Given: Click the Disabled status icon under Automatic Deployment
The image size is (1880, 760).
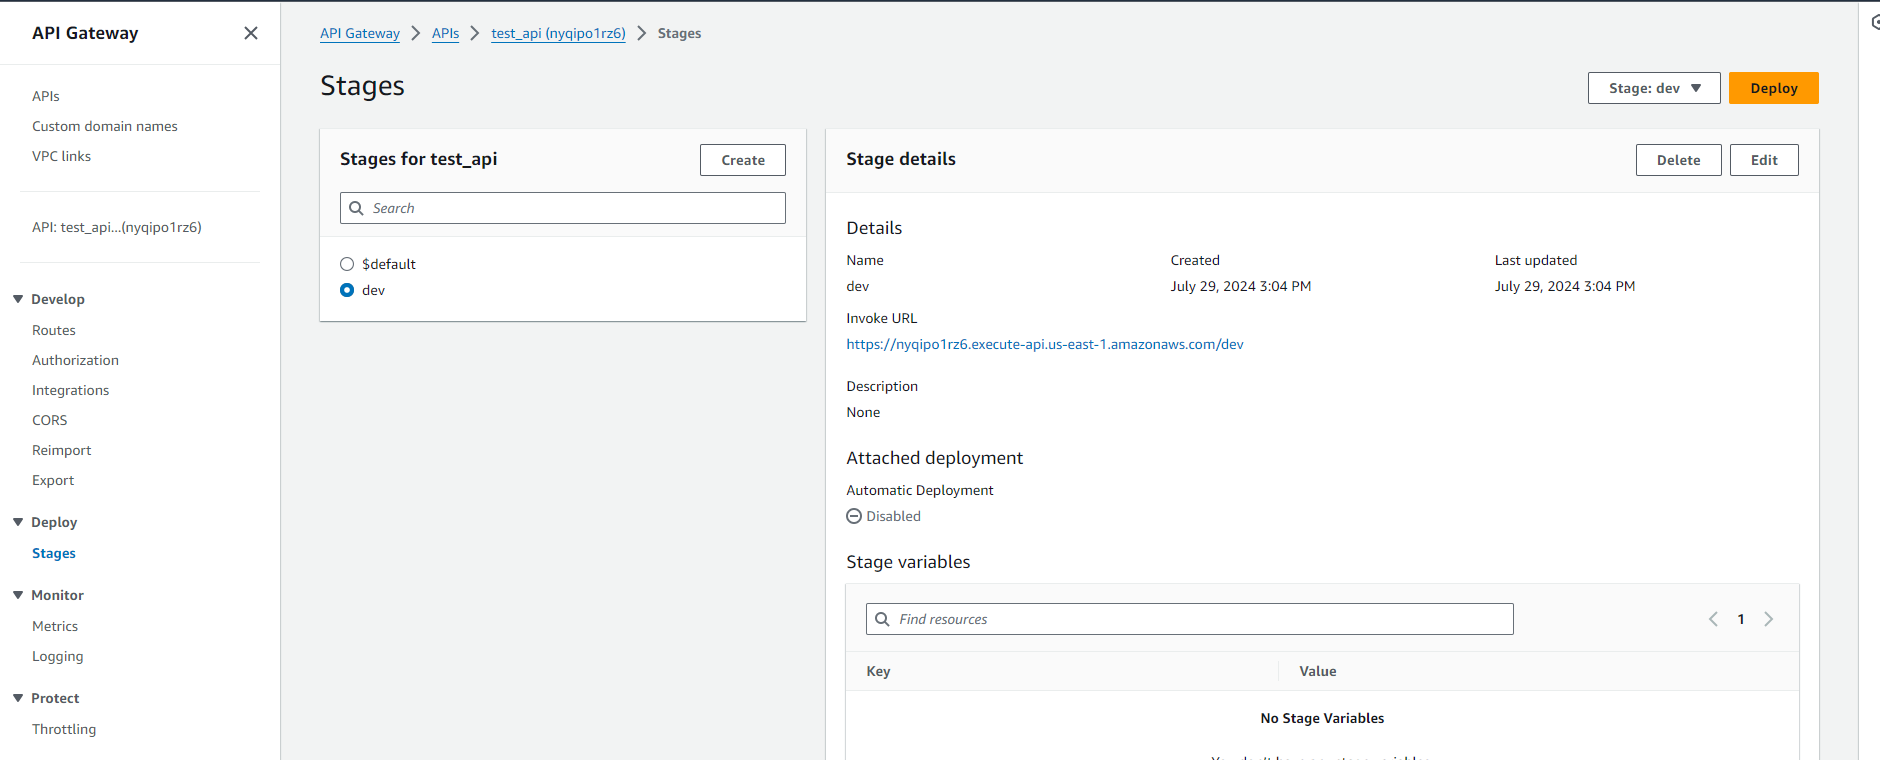Looking at the screenshot, I should point(854,516).
